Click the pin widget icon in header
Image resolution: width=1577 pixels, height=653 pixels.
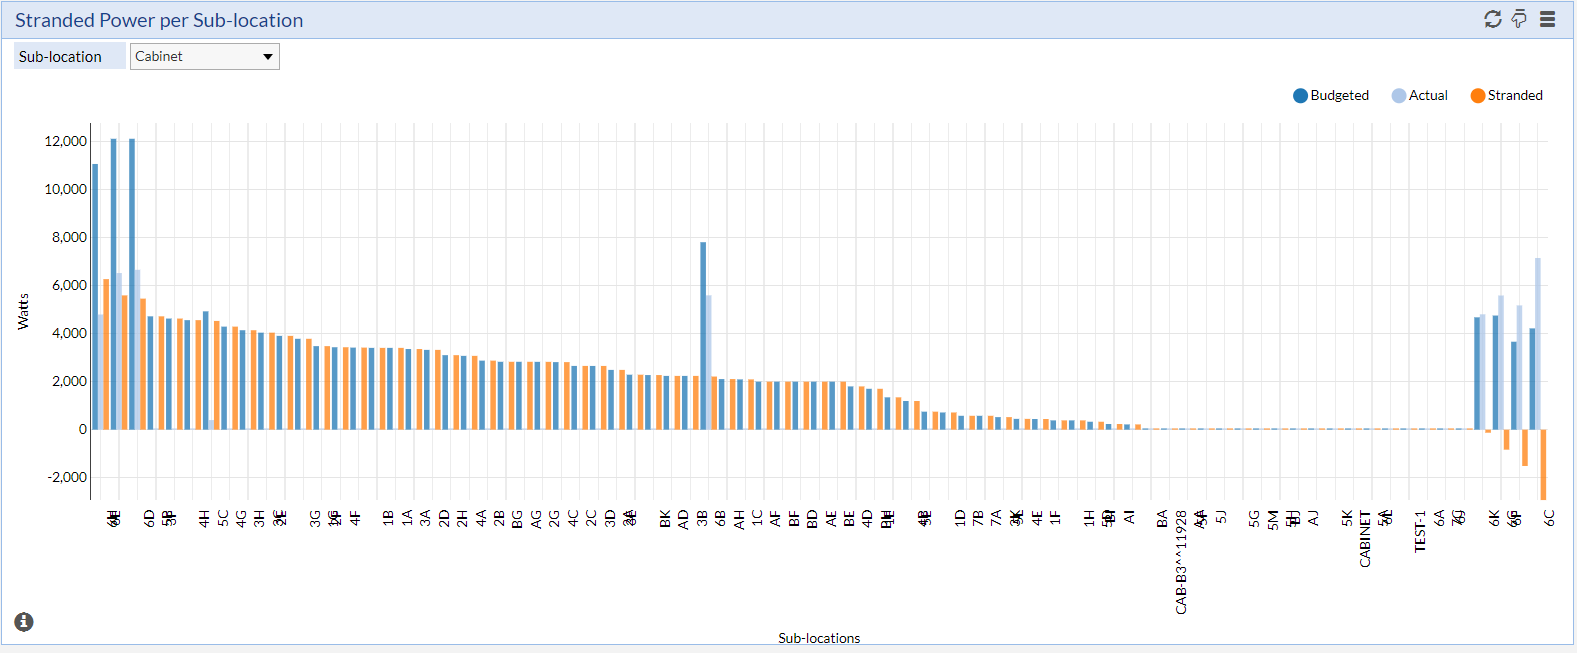pos(1519,19)
